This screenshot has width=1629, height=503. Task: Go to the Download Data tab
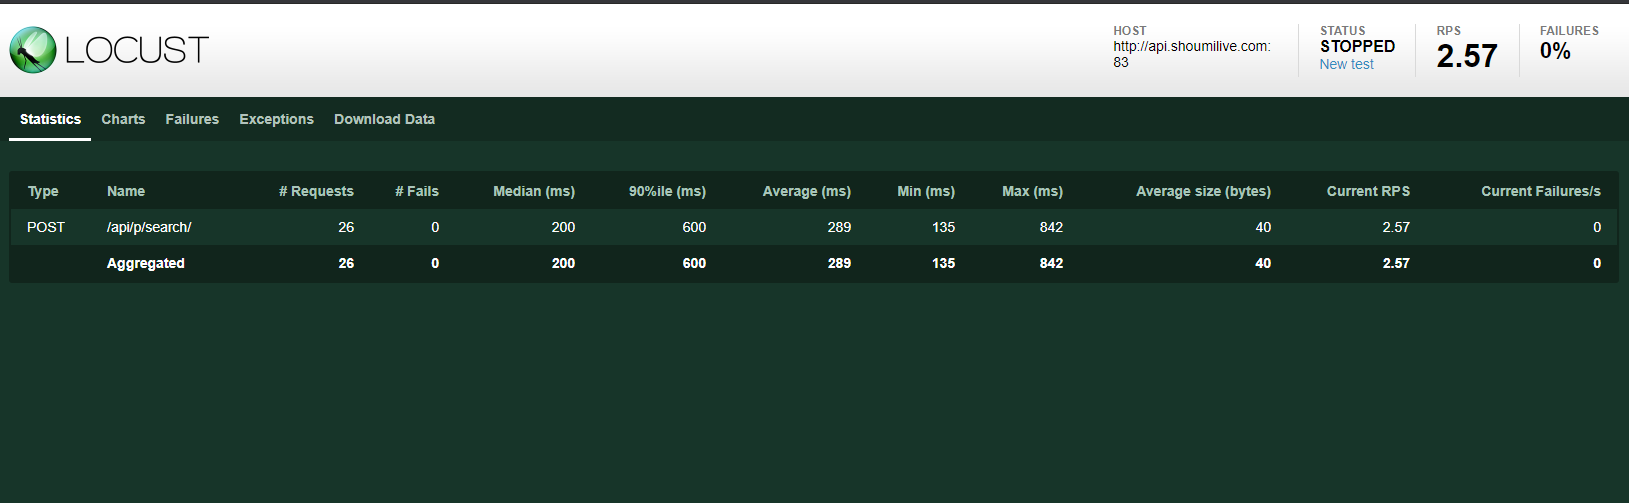[x=384, y=119]
